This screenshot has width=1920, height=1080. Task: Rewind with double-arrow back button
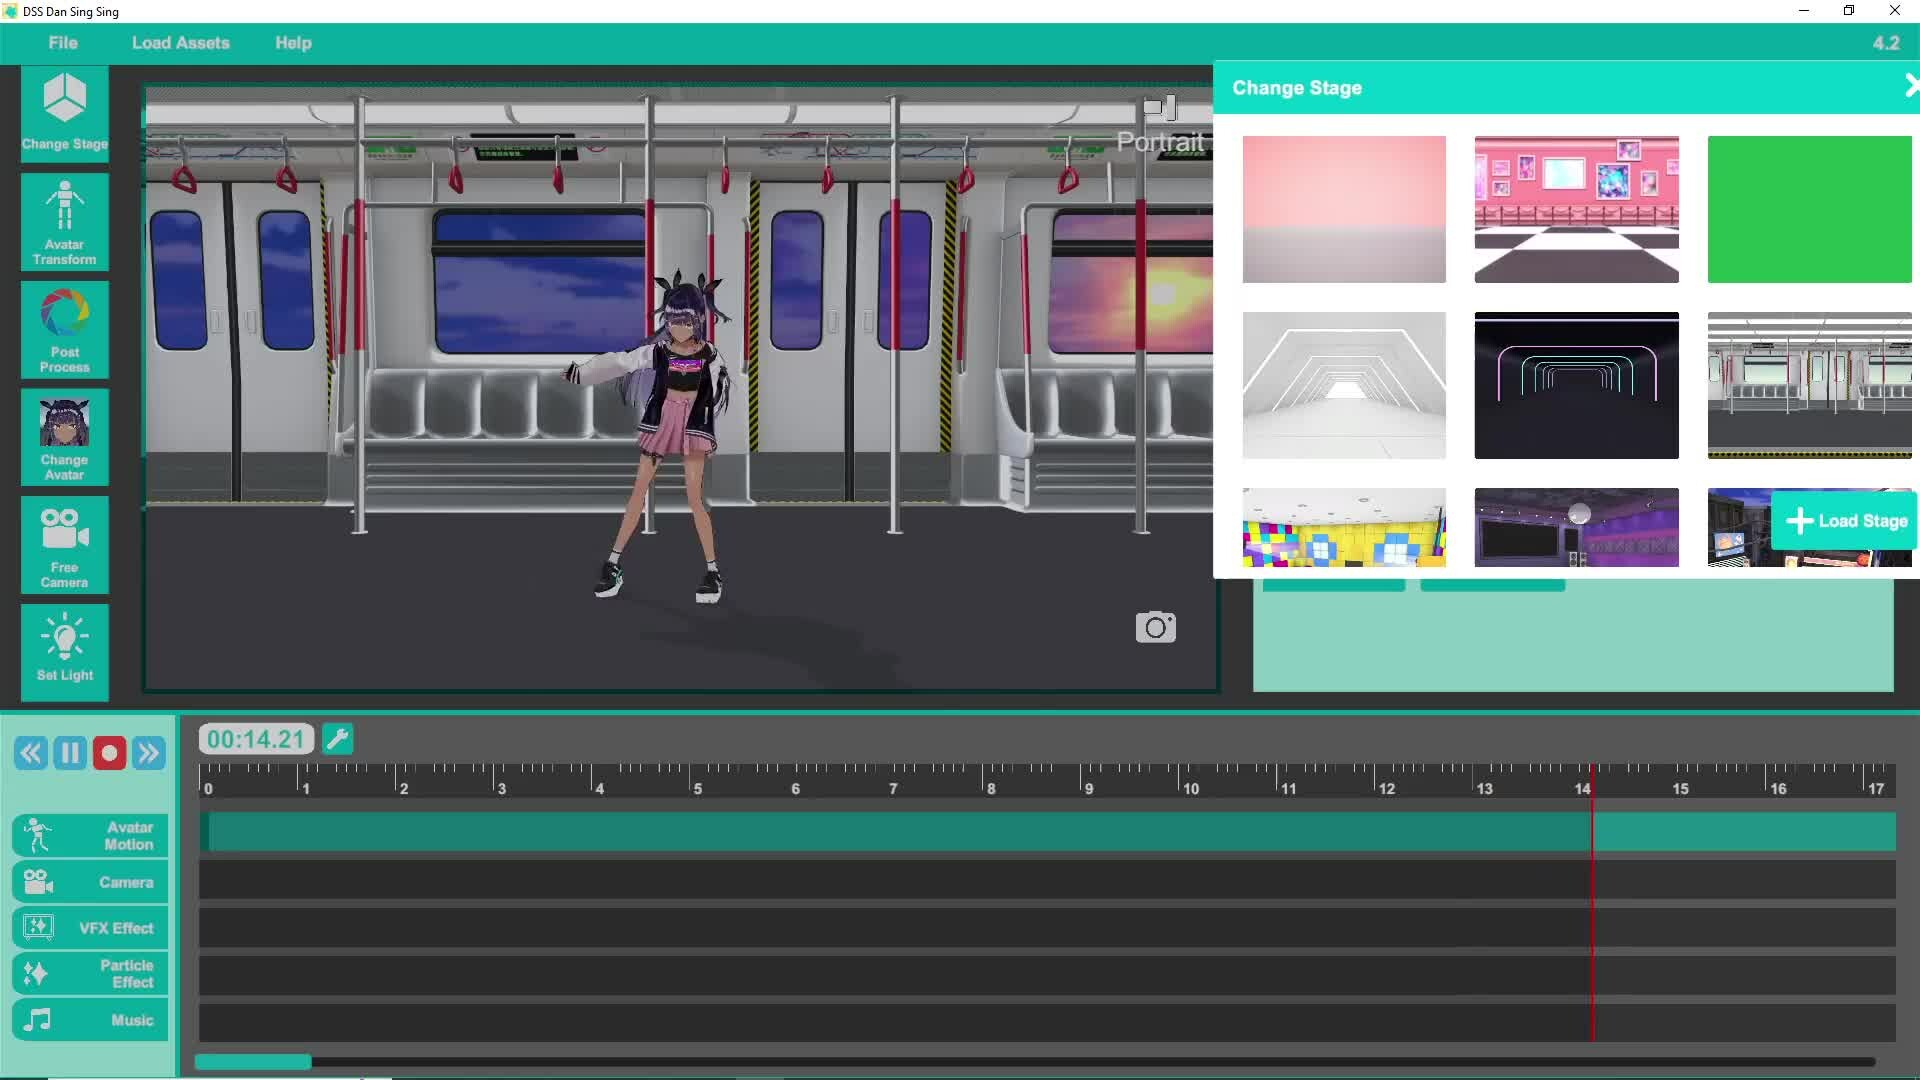coord(31,753)
